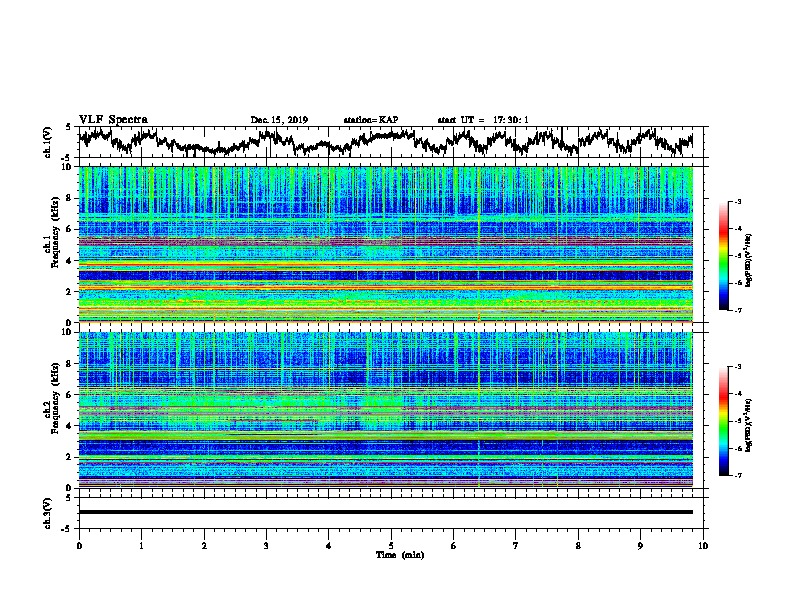Click time axis tick label "8"

(578, 546)
